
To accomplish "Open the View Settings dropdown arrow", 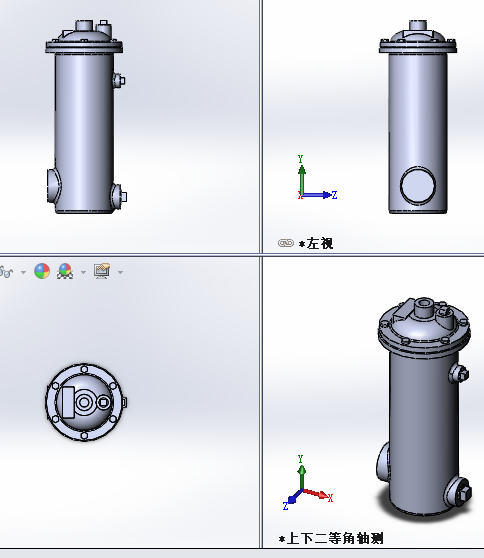I will [x=120, y=272].
